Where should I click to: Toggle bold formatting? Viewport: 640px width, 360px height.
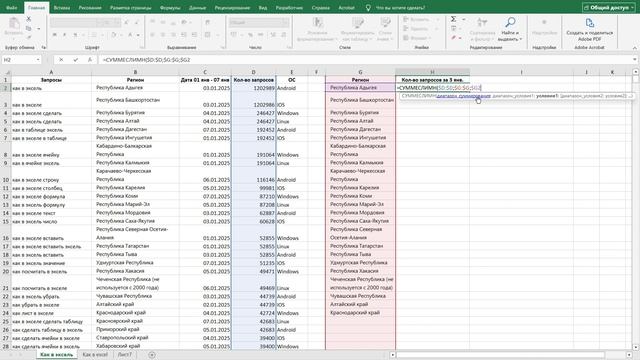55,35
